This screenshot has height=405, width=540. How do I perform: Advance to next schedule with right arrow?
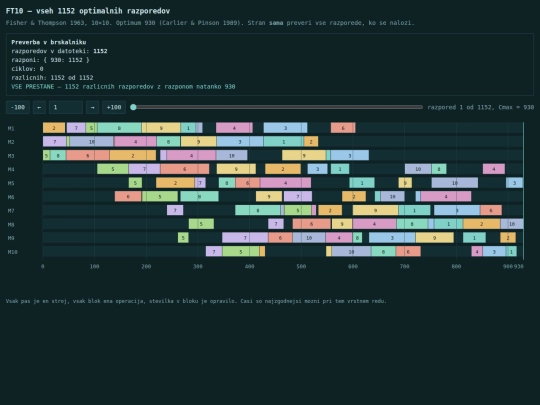coord(93,107)
